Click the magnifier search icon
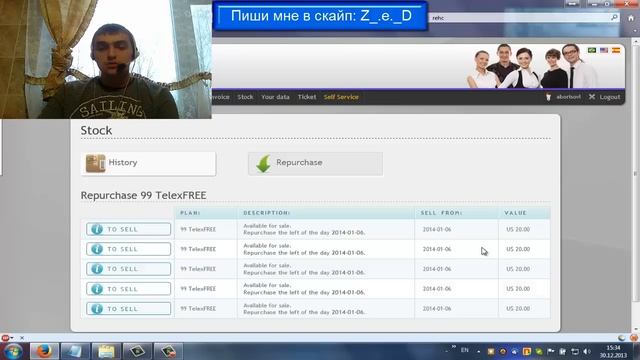The width and height of the screenshot is (640, 360). pos(614,18)
